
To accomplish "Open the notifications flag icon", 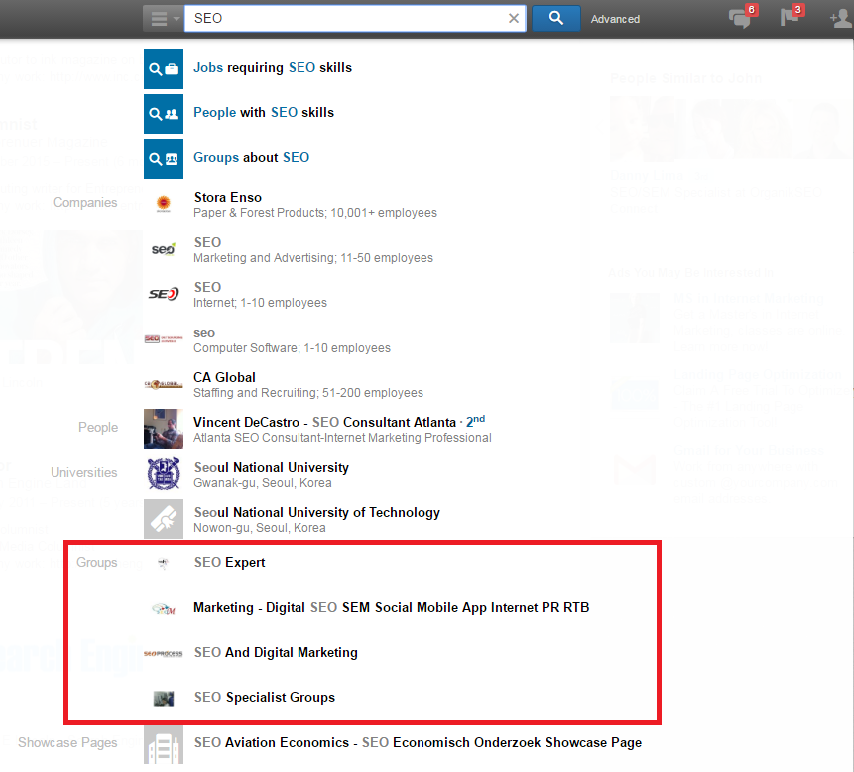I will click(x=790, y=18).
